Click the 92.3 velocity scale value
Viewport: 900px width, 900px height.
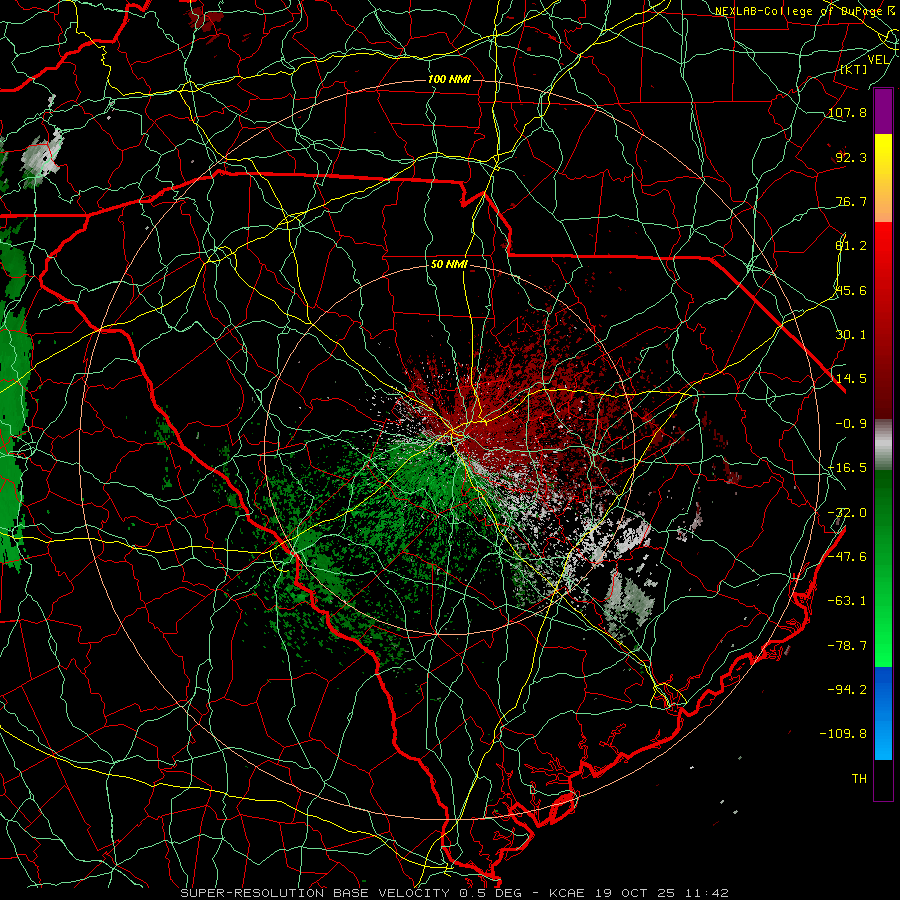[x=851, y=157]
